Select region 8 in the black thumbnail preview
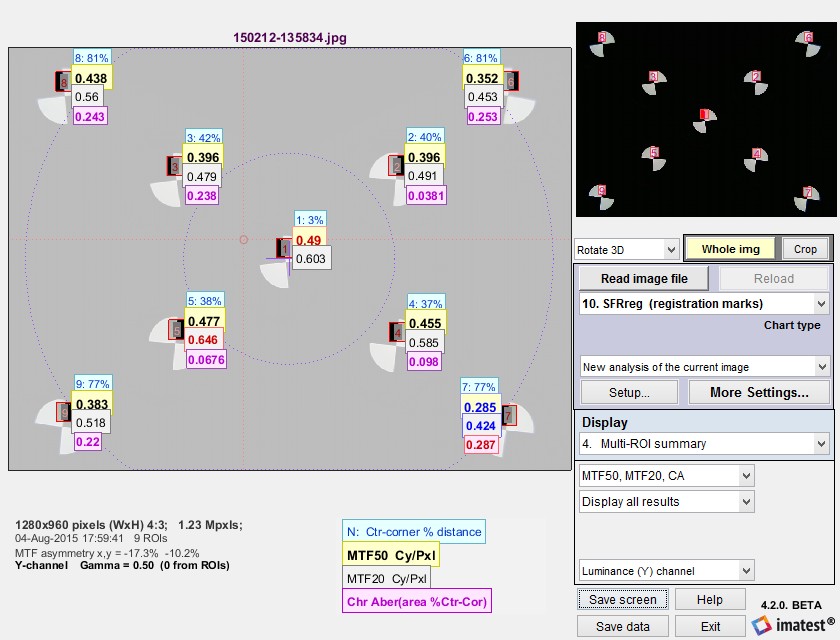840x640 pixels. tap(602, 37)
